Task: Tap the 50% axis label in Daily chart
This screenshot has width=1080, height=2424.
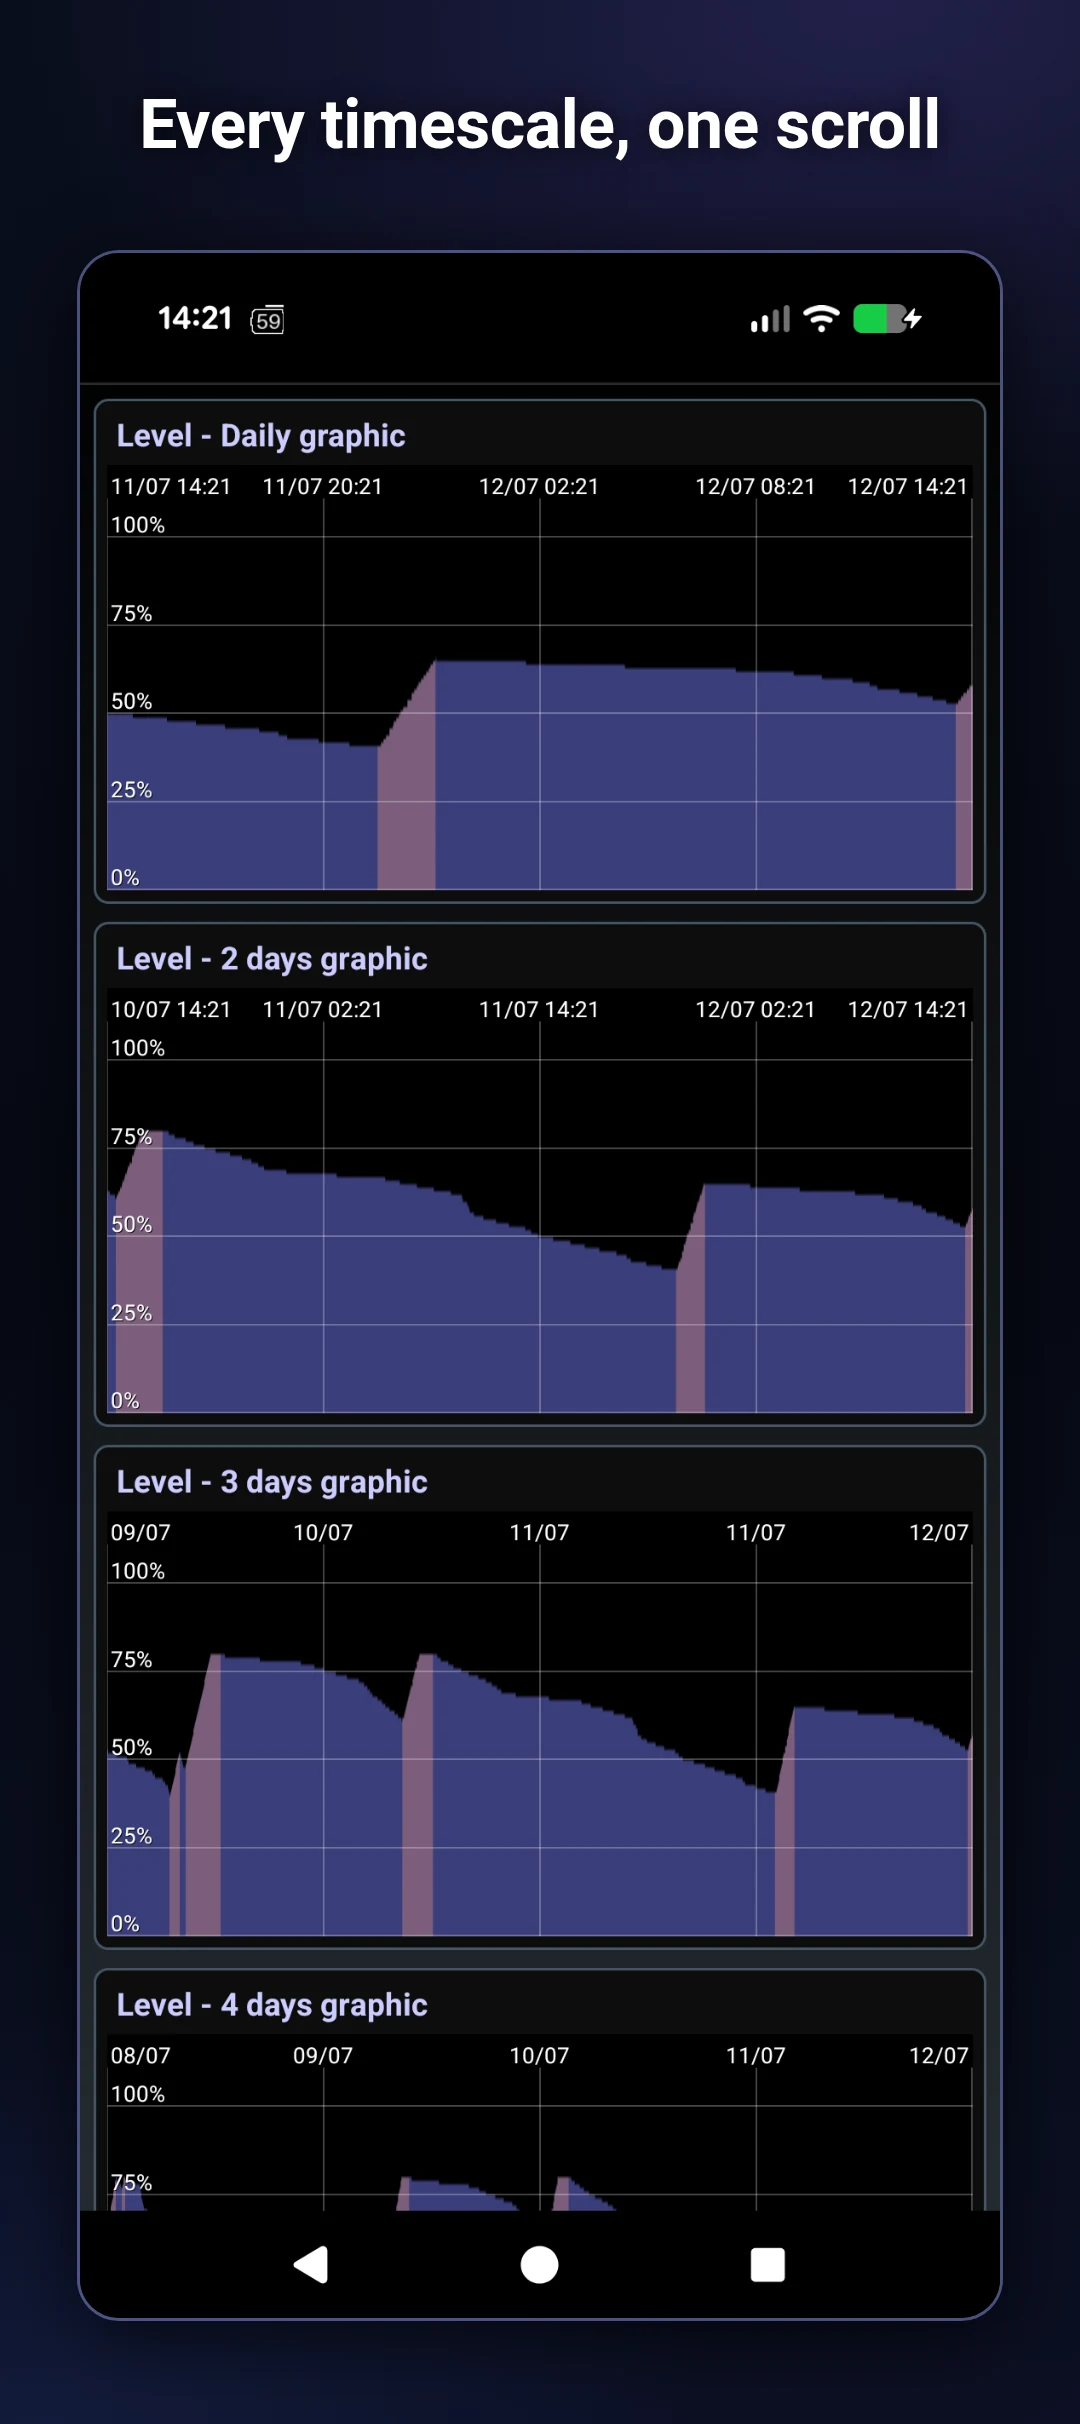Action: click(x=132, y=702)
